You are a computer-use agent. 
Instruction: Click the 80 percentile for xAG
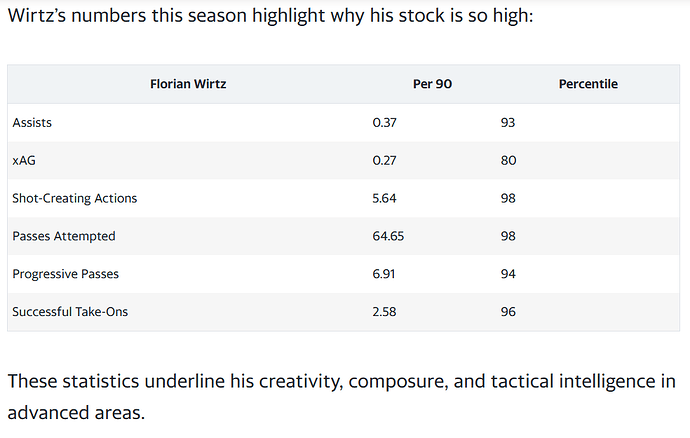508,160
